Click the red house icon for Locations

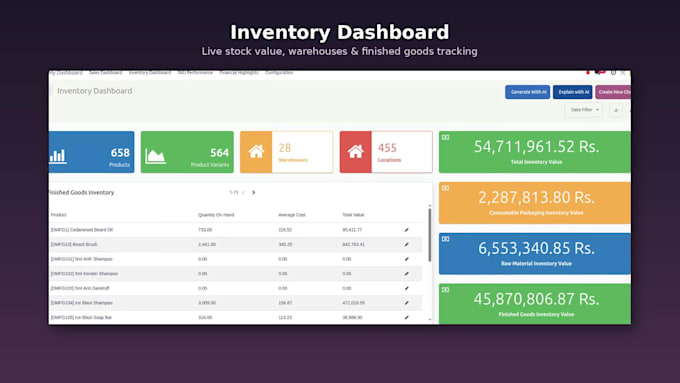[x=356, y=152]
